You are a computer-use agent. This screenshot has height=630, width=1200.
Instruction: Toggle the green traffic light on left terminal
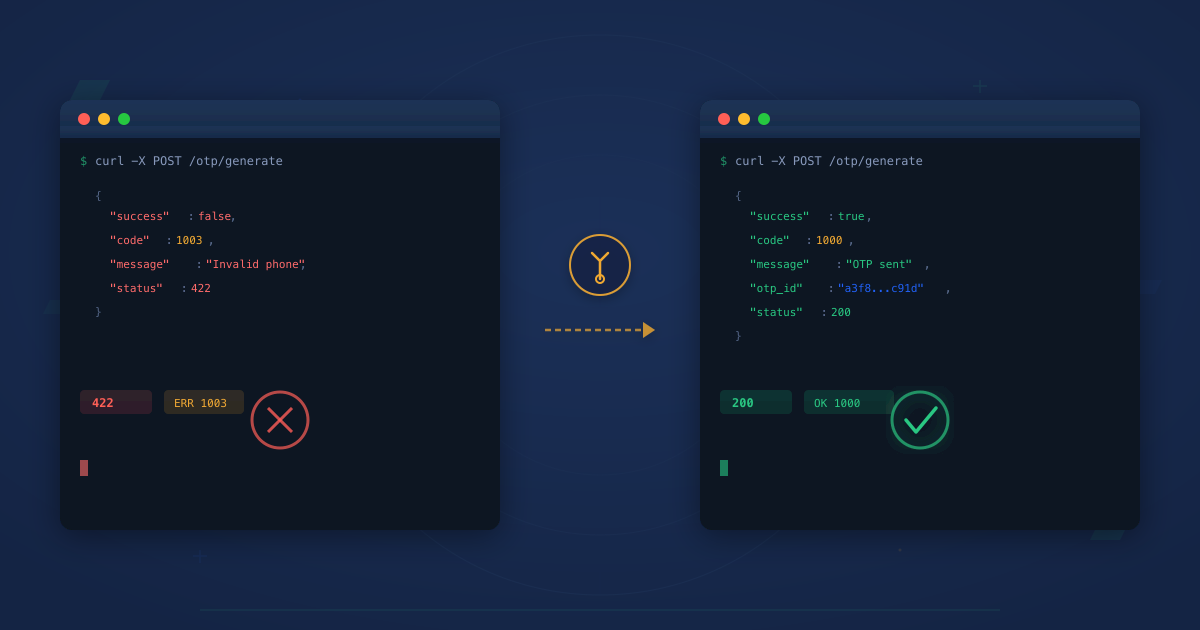[x=124, y=118]
